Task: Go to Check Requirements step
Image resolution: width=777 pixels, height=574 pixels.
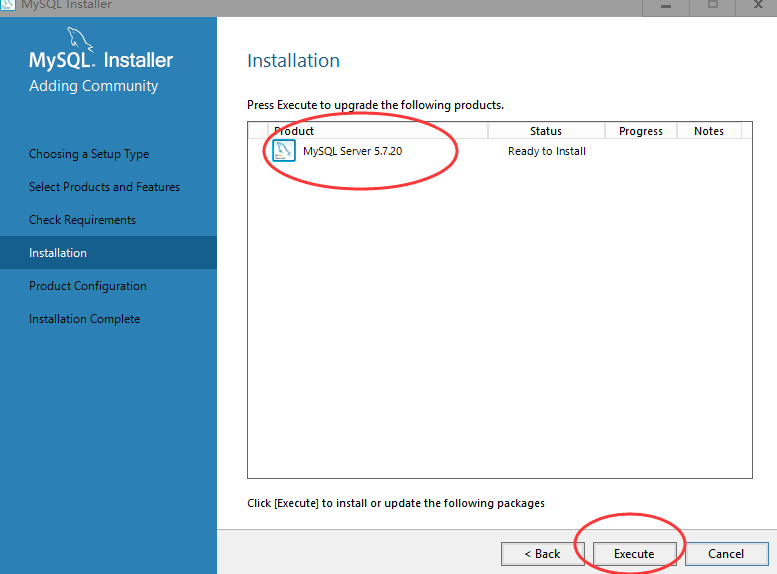Action: point(82,220)
